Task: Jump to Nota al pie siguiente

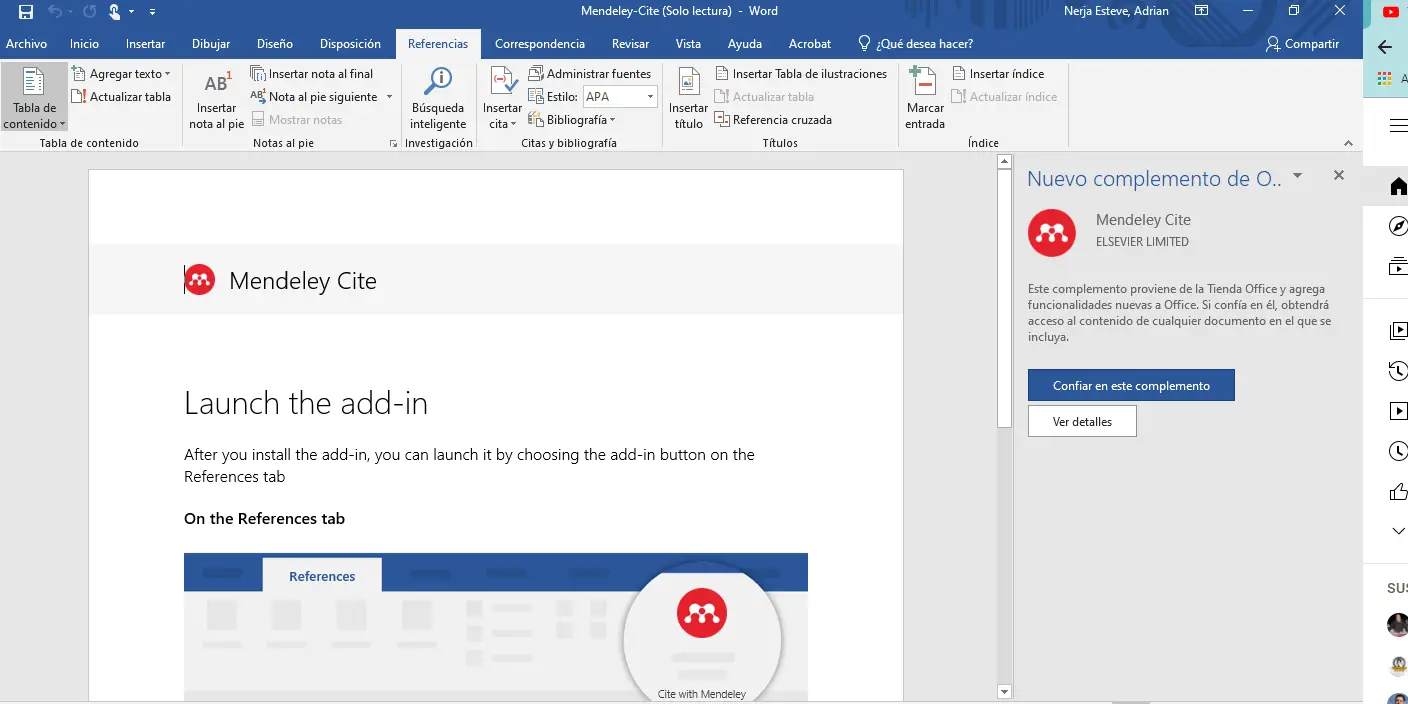Action: tap(315, 97)
